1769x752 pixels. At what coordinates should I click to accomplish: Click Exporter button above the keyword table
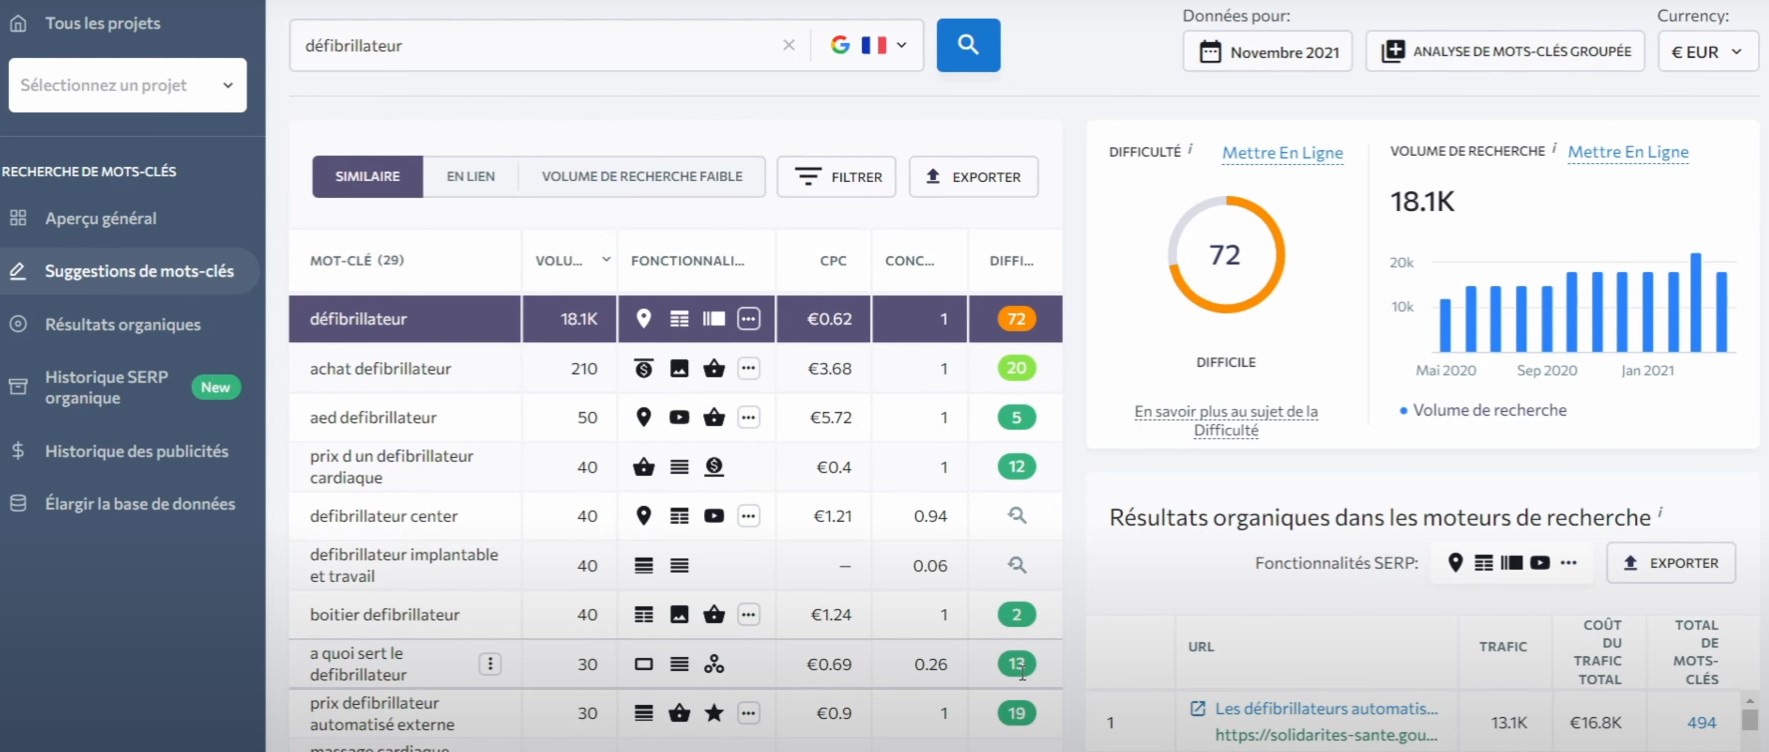pos(973,177)
